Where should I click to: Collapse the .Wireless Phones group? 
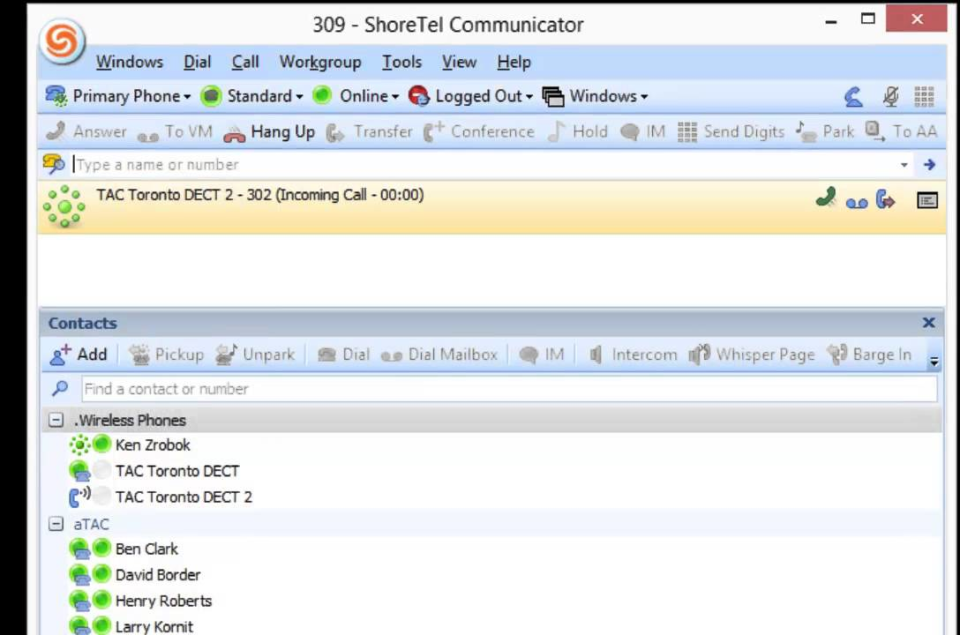click(x=56, y=420)
